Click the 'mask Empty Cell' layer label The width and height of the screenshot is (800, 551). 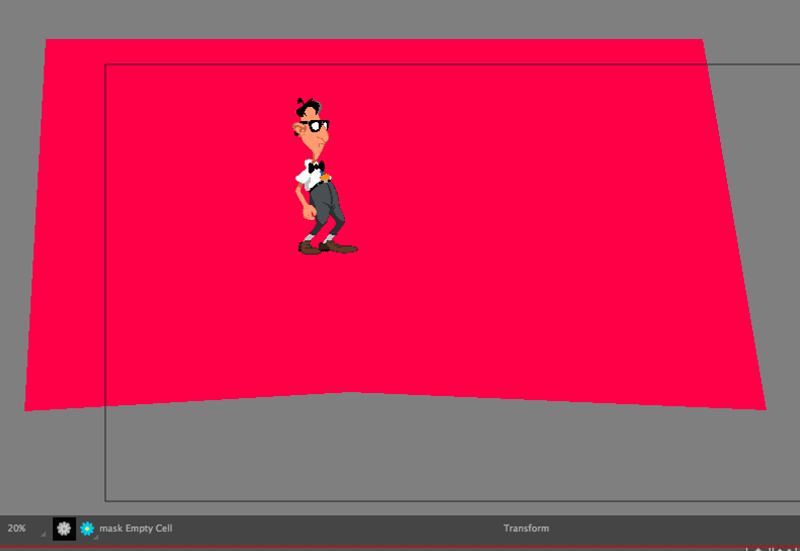tap(136, 529)
